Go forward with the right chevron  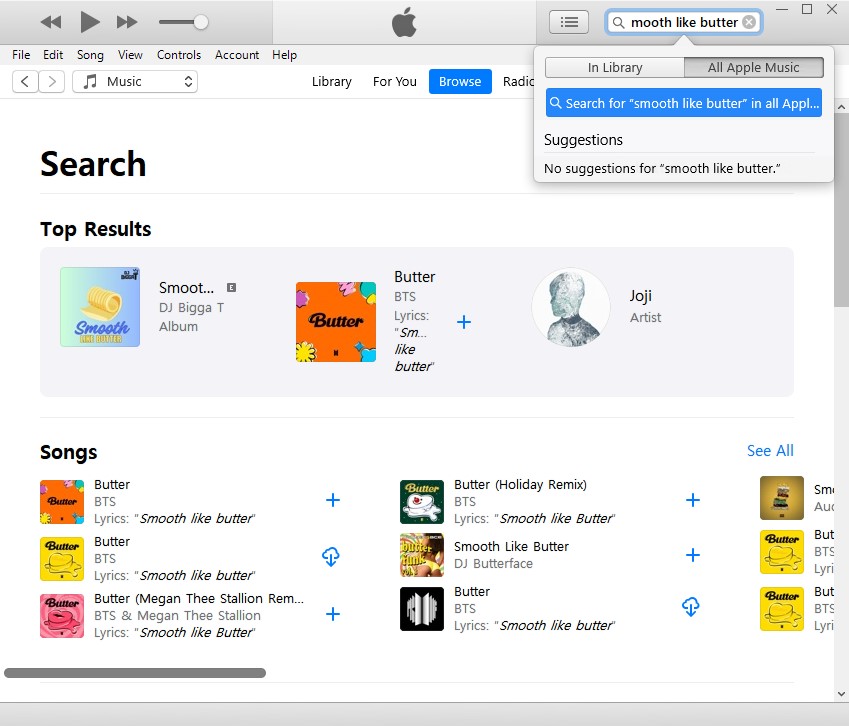pos(51,82)
